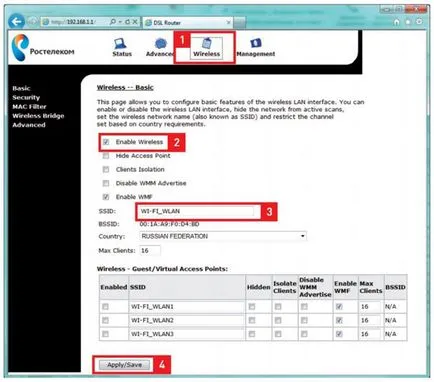Viewport: 434px width, 382px height.
Task: Open Basic in the left sidebar
Action: pos(21,88)
